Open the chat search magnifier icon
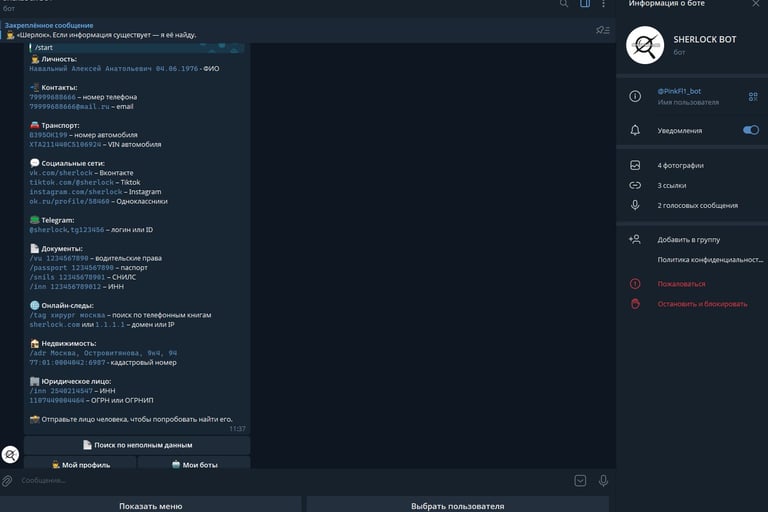This screenshot has height=512, width=768. click(564, 4)
